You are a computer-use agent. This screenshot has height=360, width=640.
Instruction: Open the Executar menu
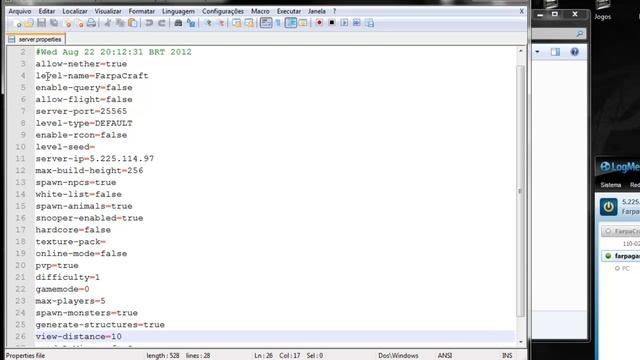coord(289,11)
